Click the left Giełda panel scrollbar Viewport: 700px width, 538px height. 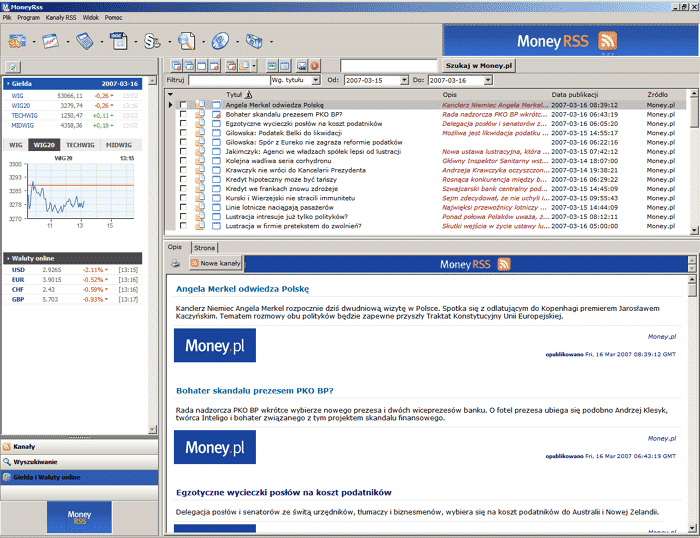pos(152,254)
